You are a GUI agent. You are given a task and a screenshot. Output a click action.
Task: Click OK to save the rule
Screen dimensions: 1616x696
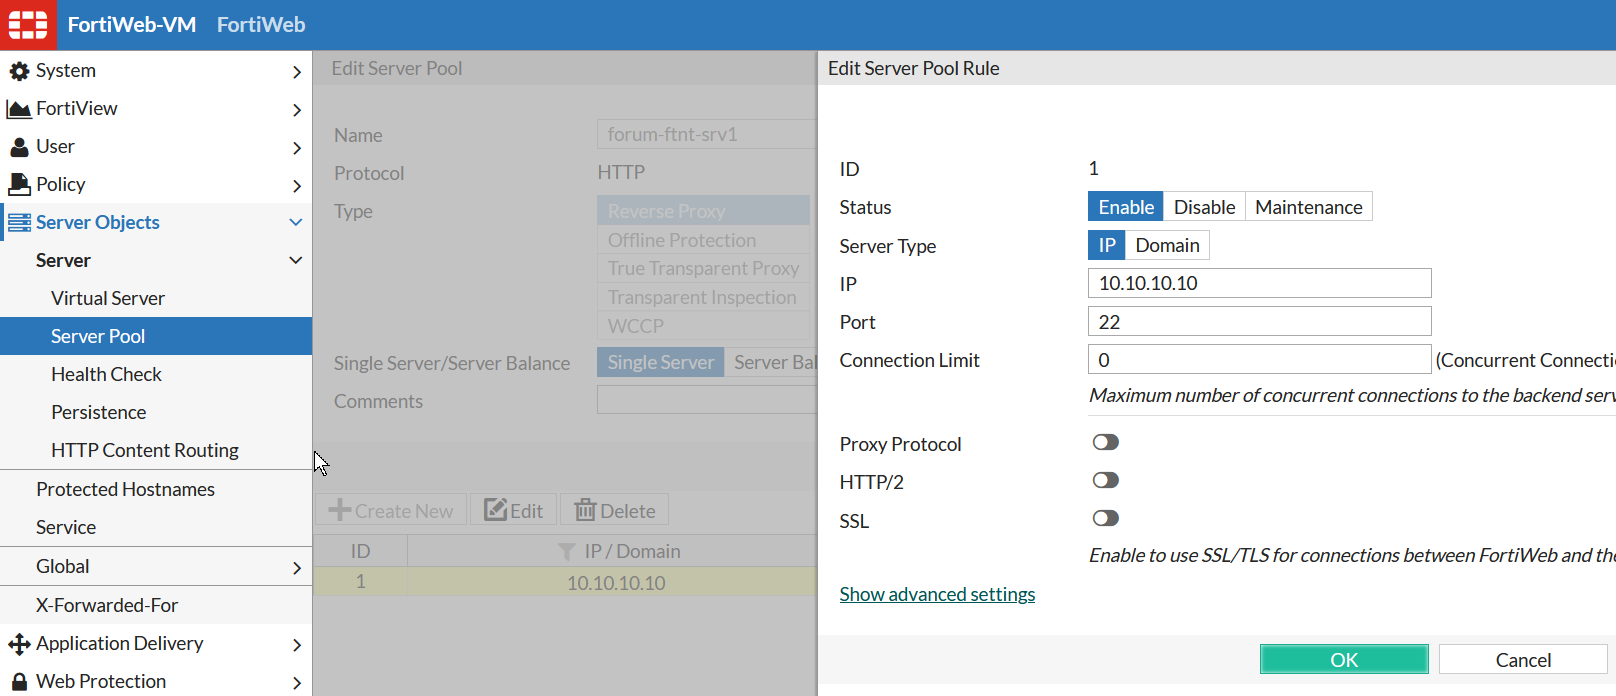coord(1344,659)
